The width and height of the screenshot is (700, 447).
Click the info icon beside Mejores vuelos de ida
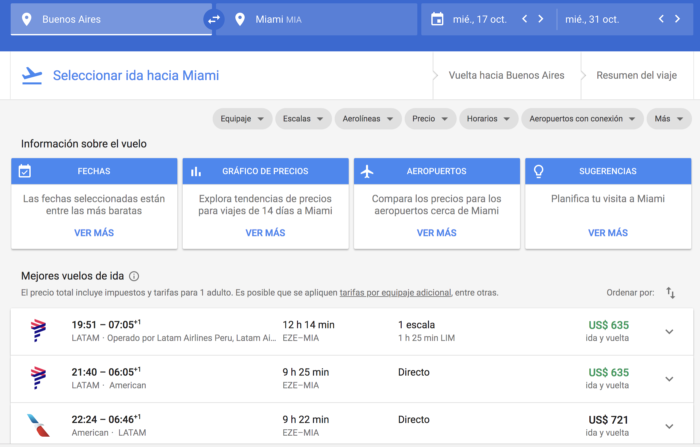click(134, 276)
